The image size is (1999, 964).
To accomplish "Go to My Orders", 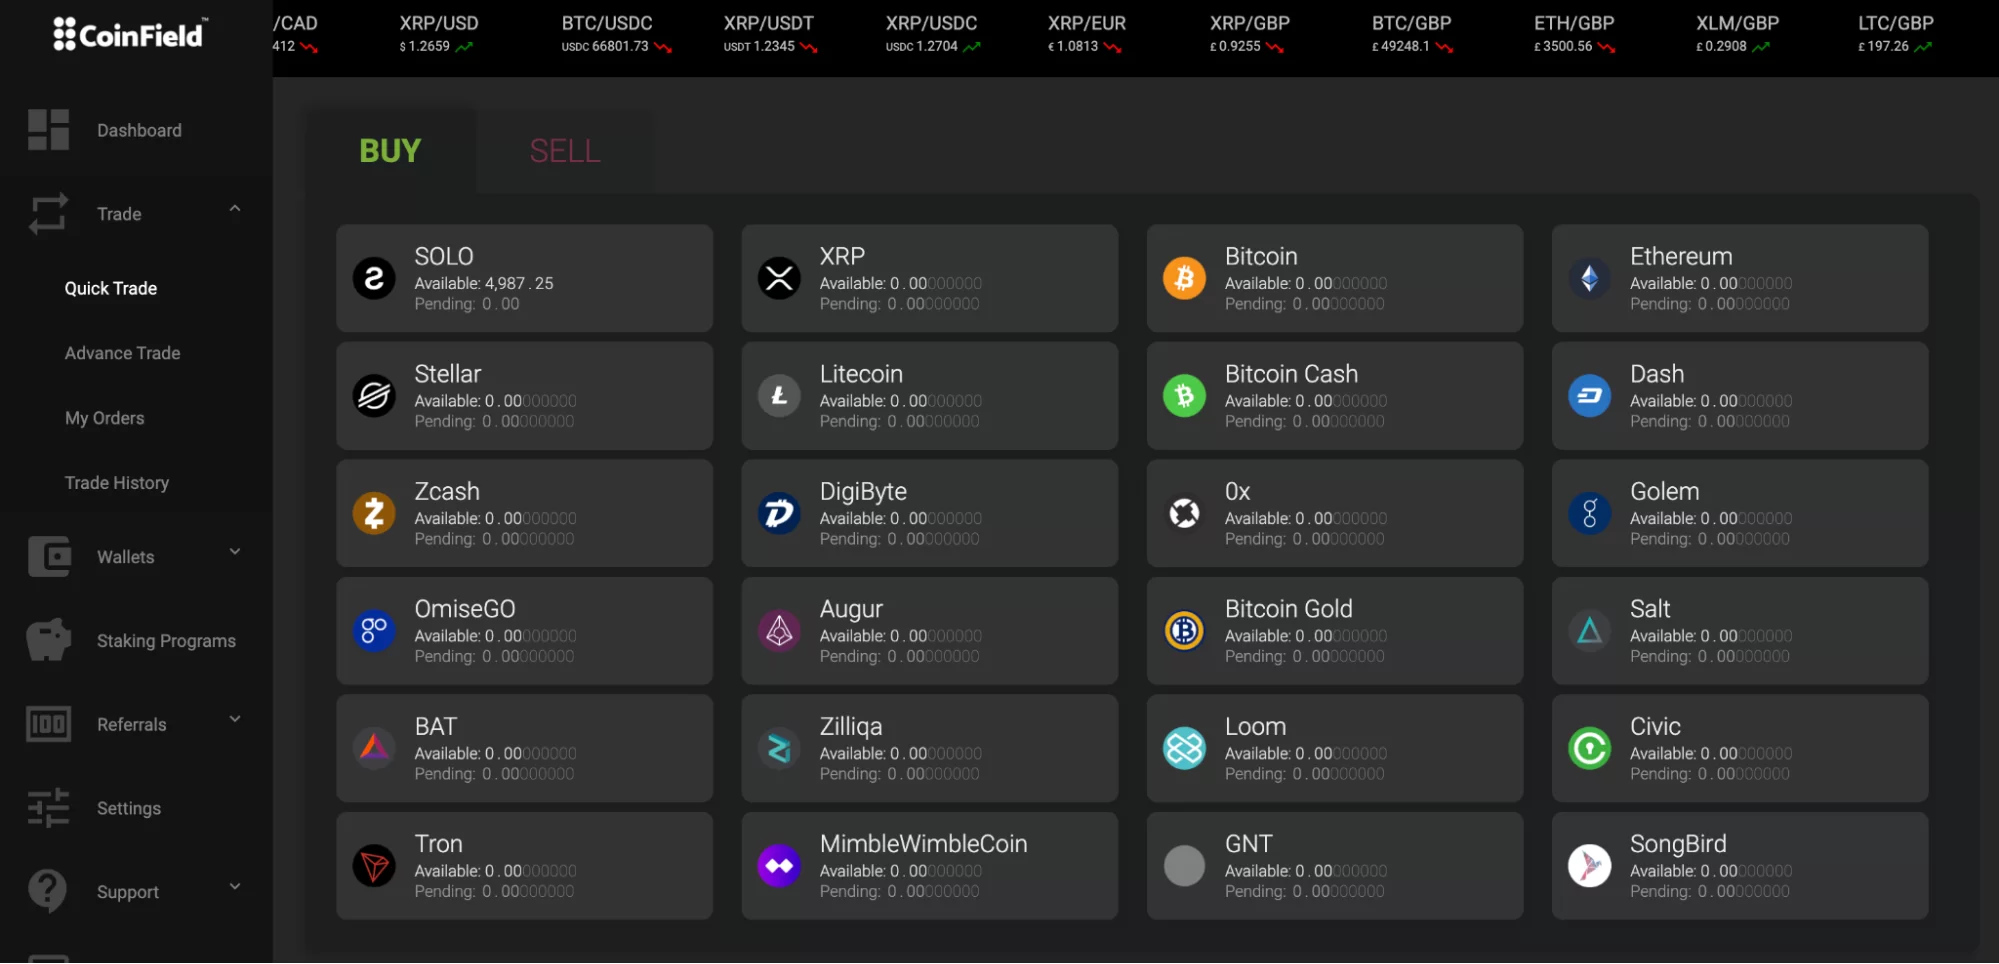I will 105,418.
